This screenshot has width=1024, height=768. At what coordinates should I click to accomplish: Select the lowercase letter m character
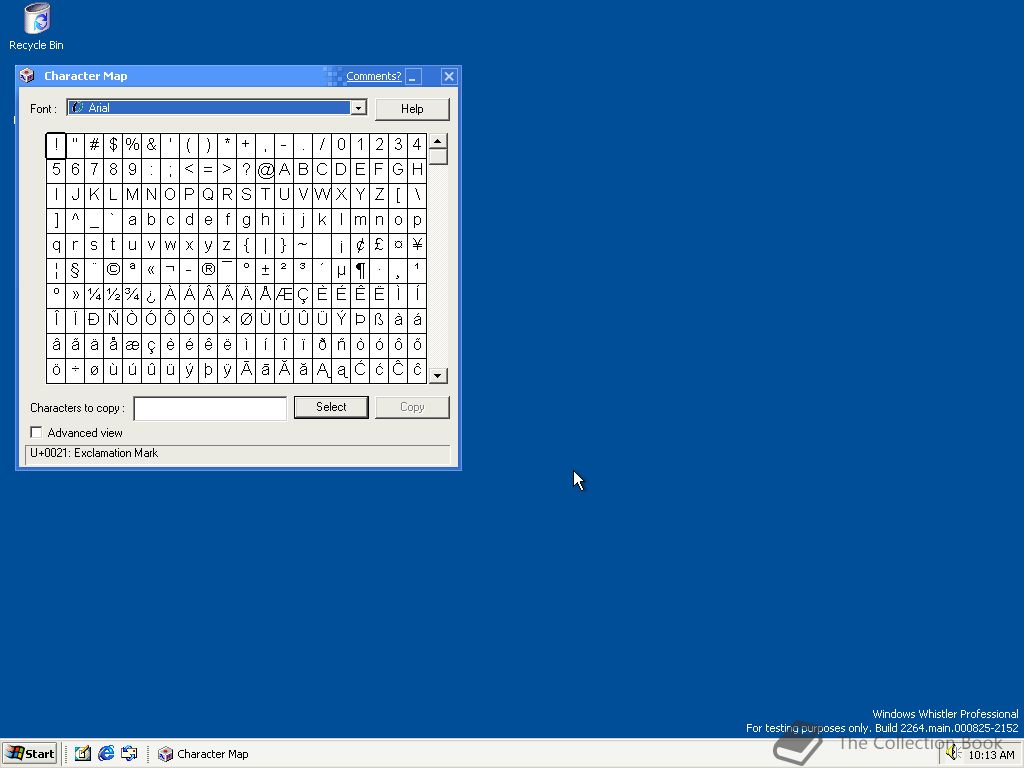(360, 219)
